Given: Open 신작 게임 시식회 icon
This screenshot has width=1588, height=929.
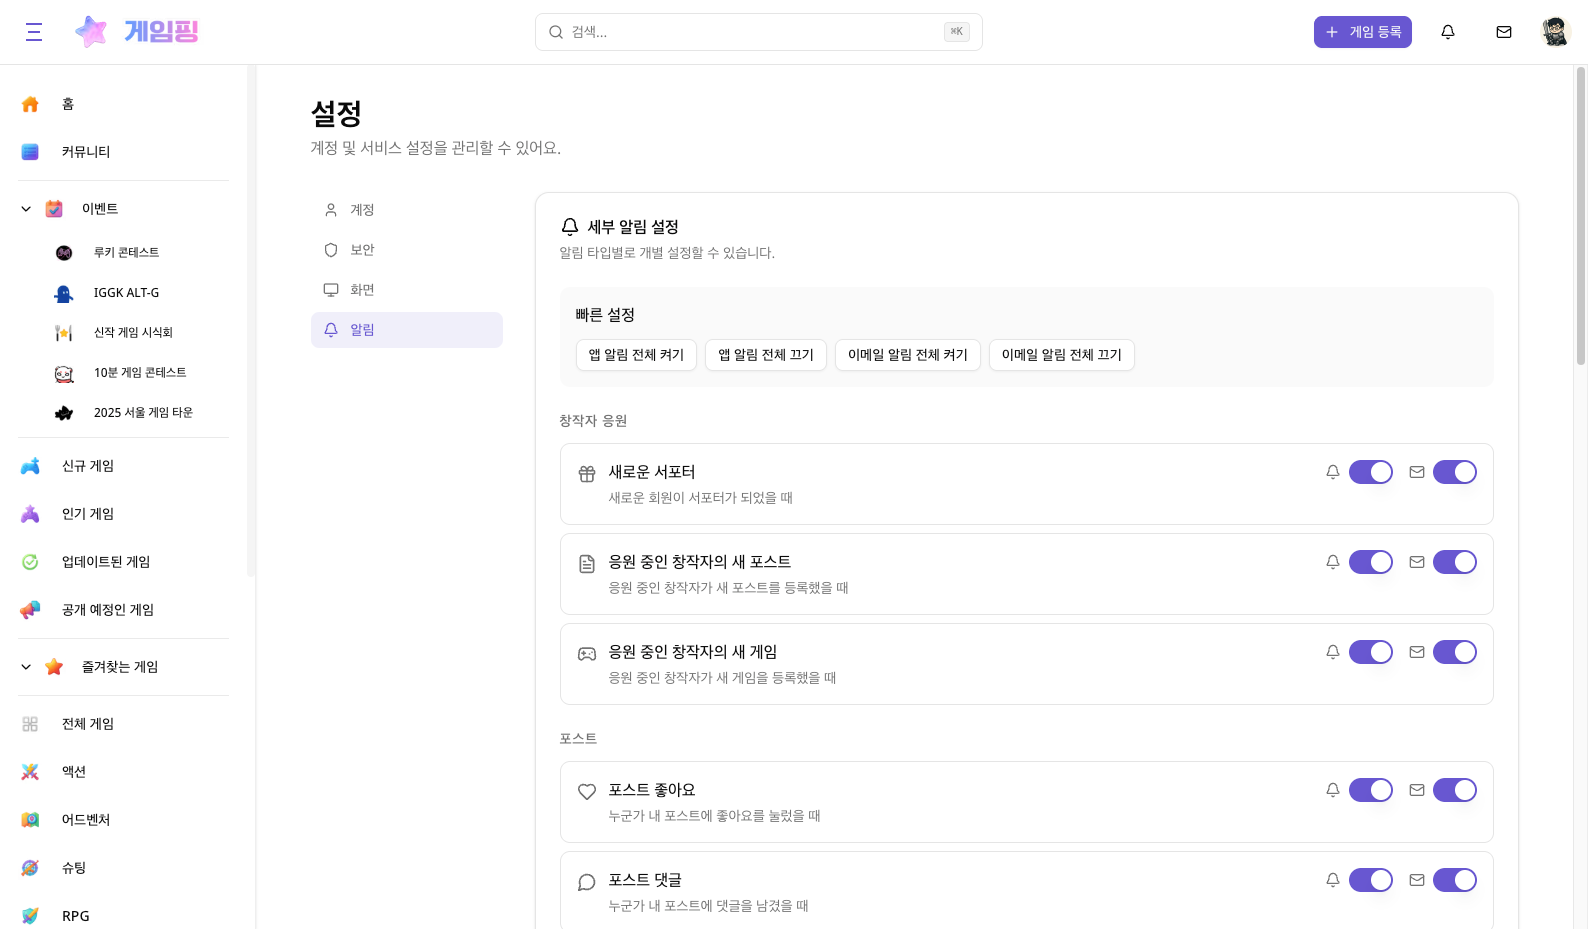Looking at the screenshot, I should click(x=64, y=333).
